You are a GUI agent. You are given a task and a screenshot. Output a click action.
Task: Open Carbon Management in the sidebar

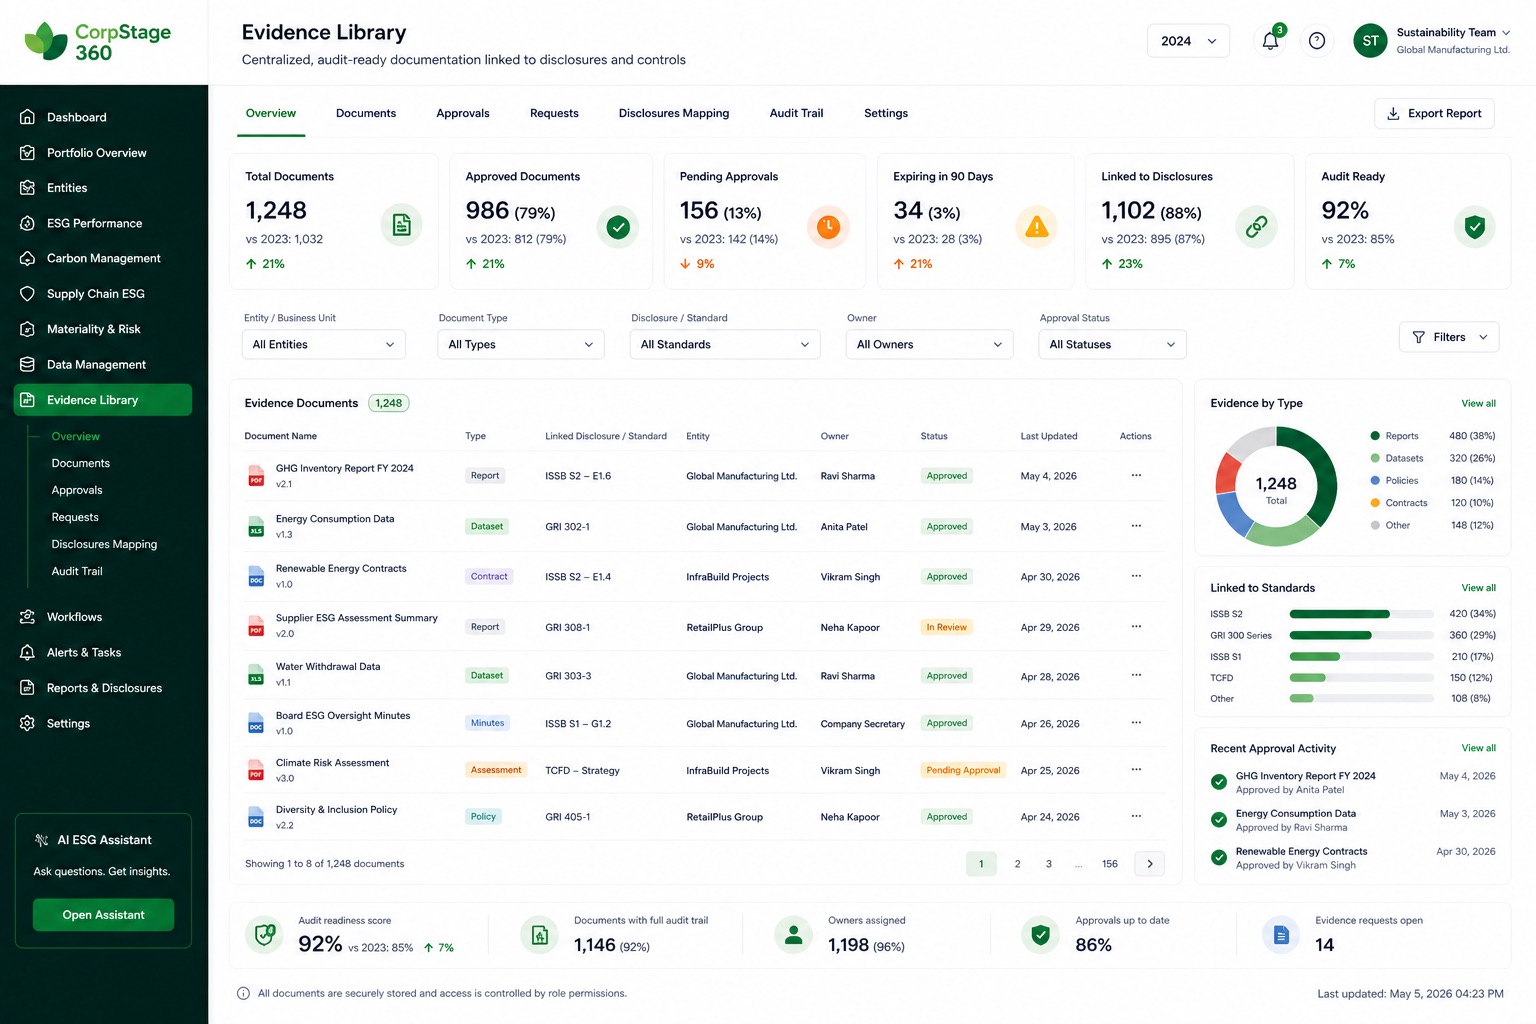tap(103, 258)
